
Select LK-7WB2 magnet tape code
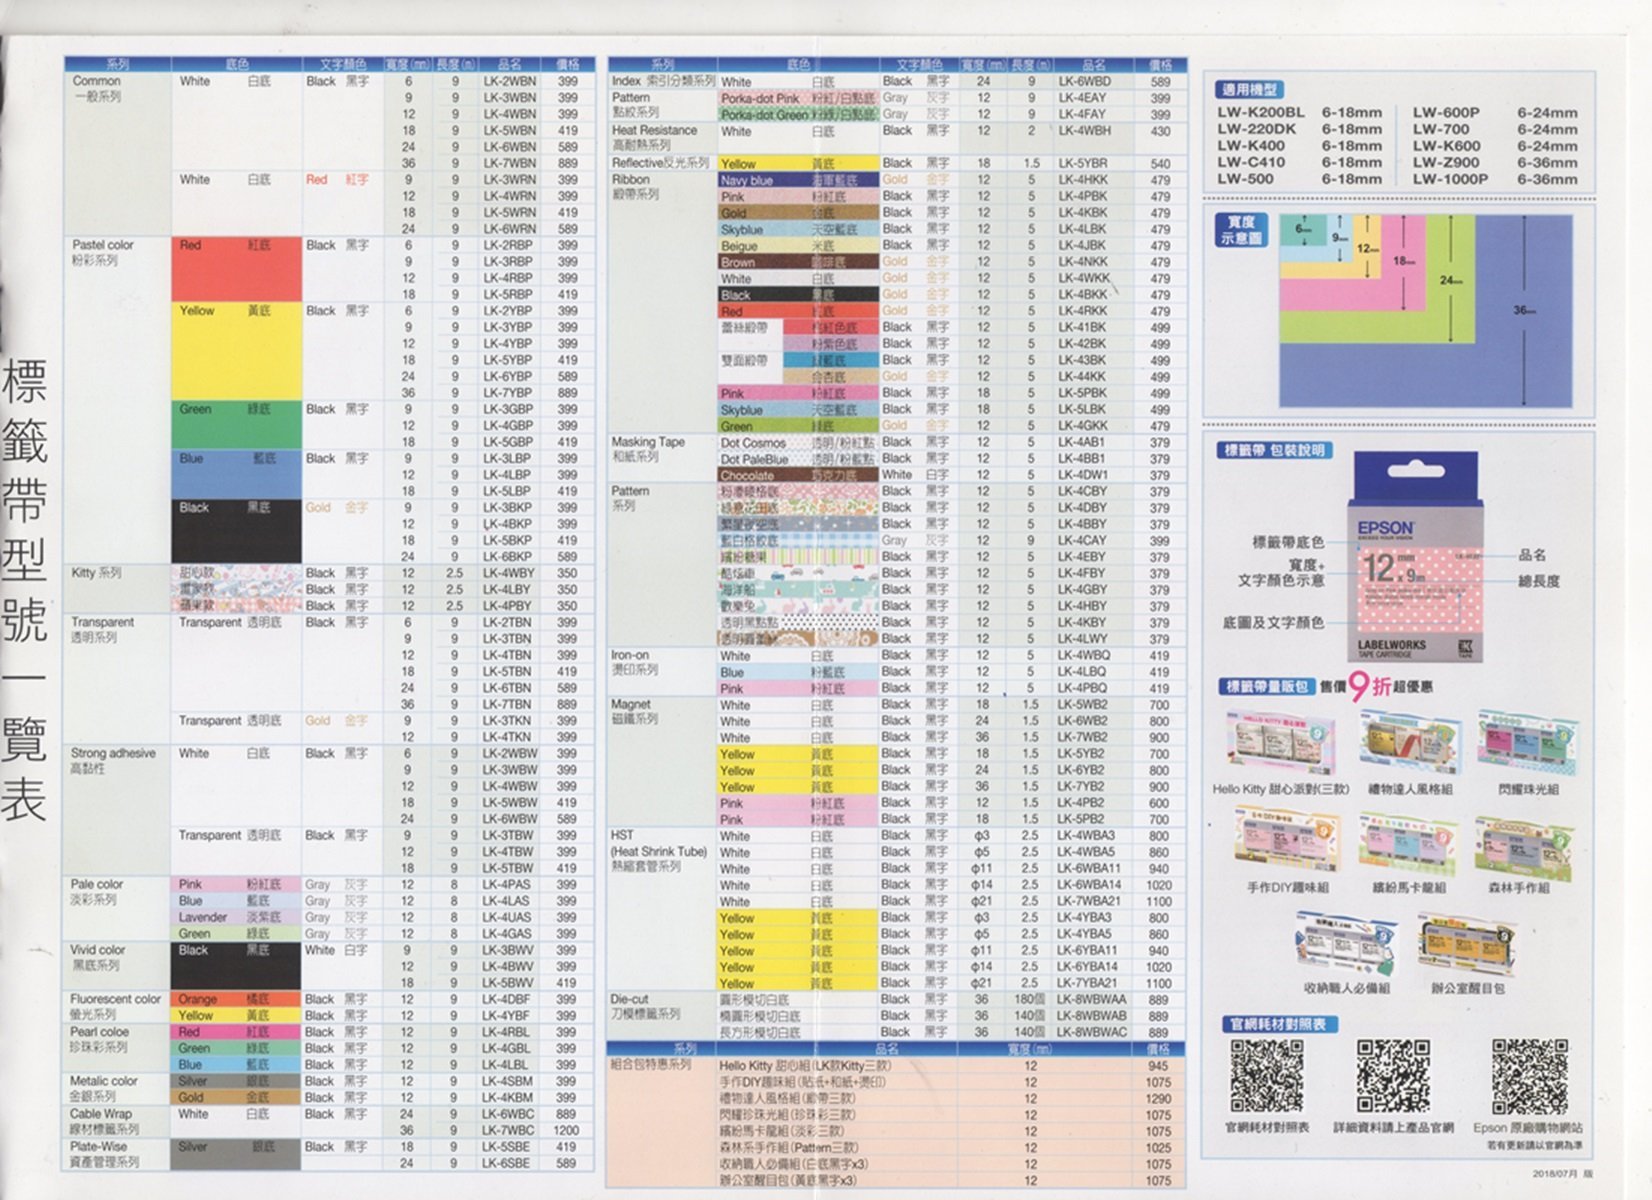(1083, 737)
